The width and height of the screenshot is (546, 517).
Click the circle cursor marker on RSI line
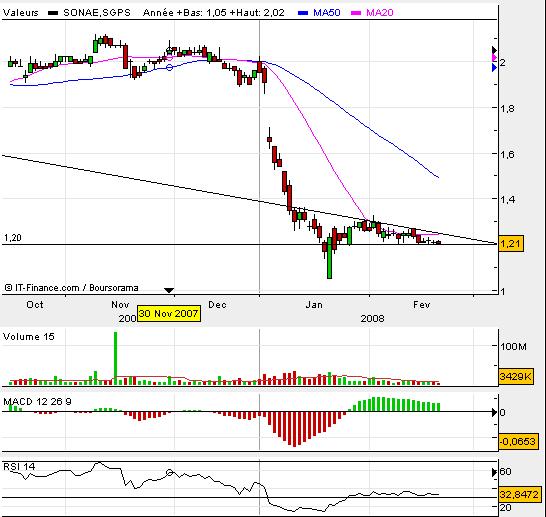click(170, 472)
